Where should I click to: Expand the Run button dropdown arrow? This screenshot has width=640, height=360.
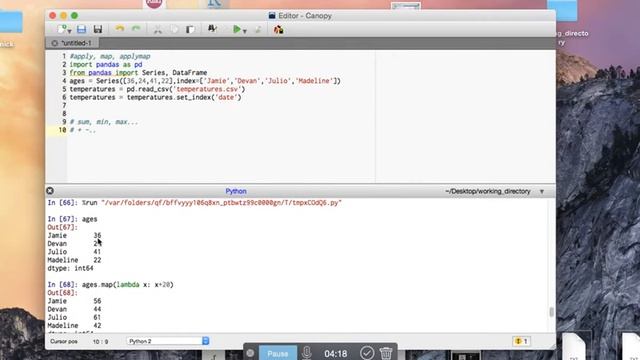(245, 31)
